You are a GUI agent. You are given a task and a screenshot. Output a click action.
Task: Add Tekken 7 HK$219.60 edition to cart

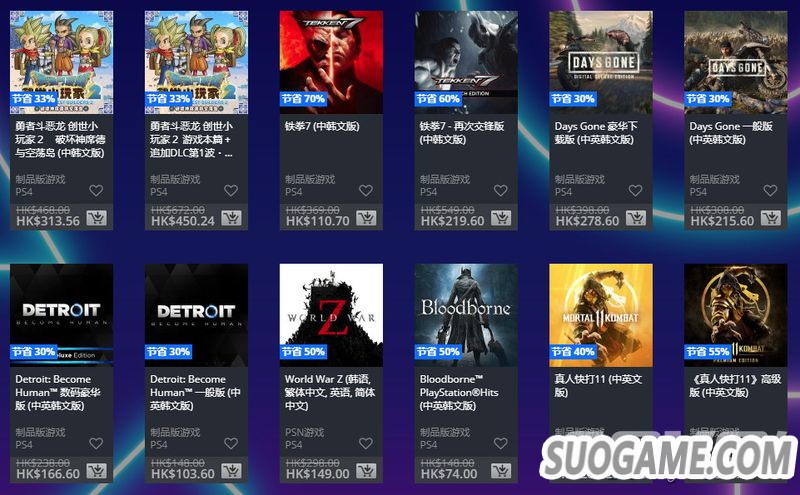pyautogui.click(x=501, y=218)
